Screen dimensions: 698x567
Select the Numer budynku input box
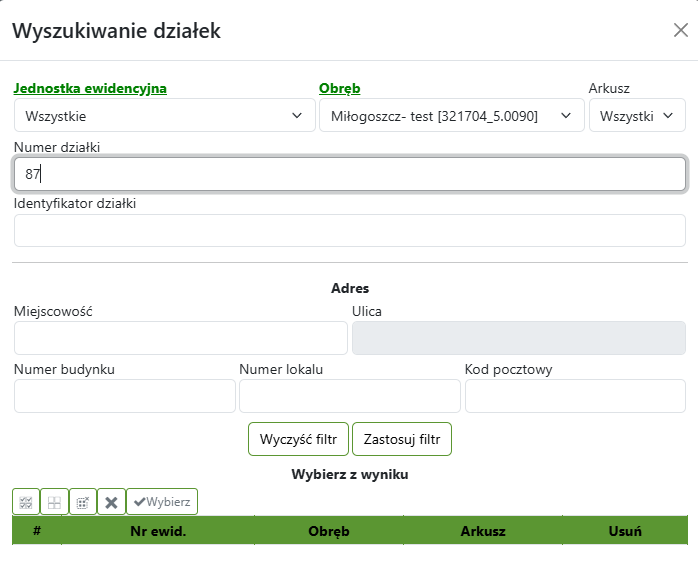point(124,396)
